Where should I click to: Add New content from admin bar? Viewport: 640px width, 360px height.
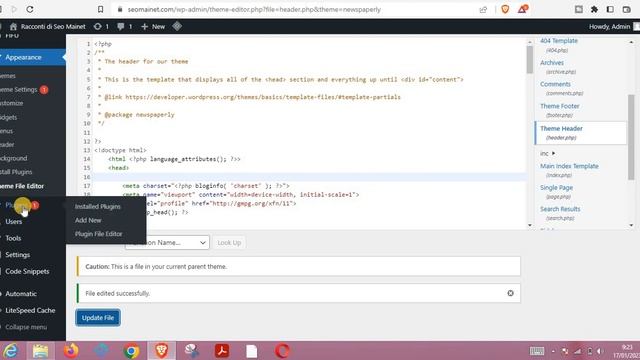[153, 27]
